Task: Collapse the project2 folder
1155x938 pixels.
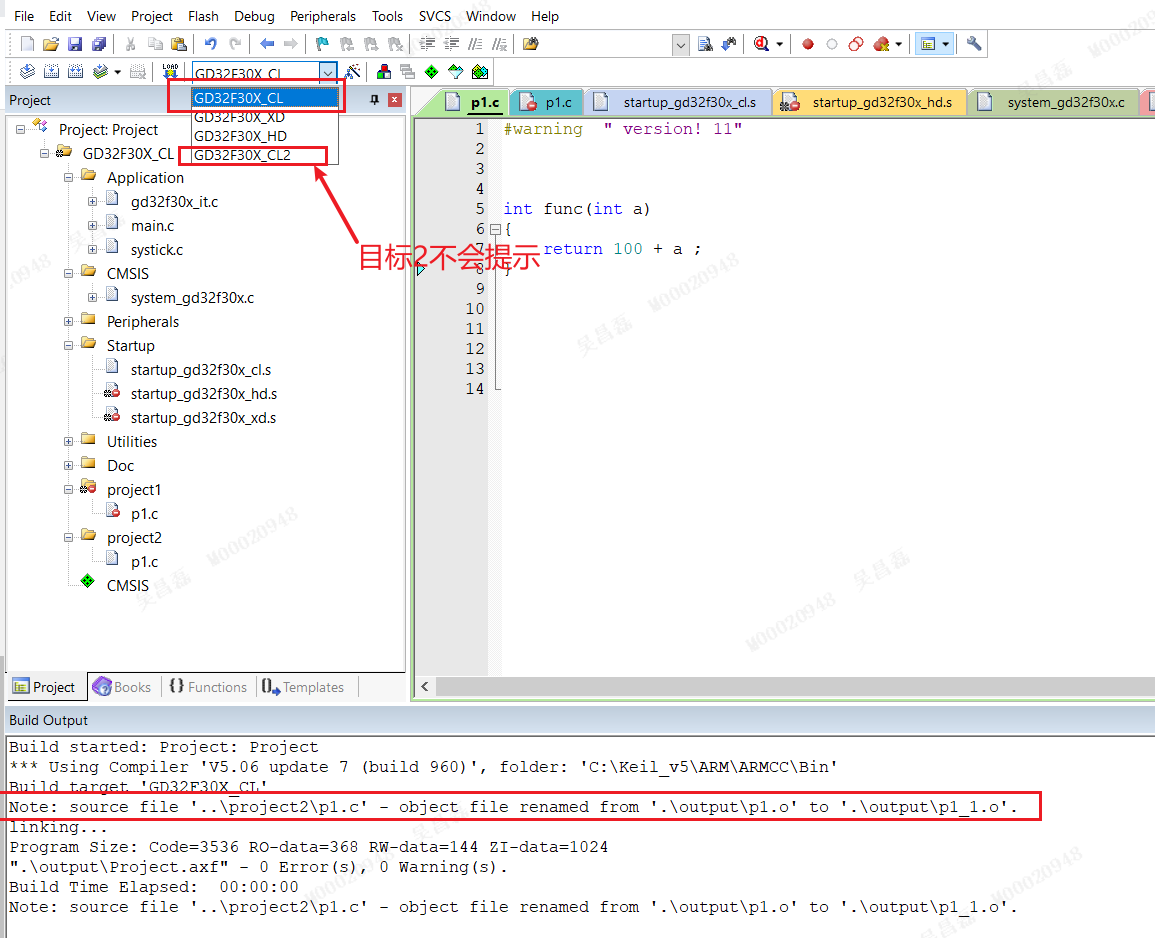Action: (69, 537)
